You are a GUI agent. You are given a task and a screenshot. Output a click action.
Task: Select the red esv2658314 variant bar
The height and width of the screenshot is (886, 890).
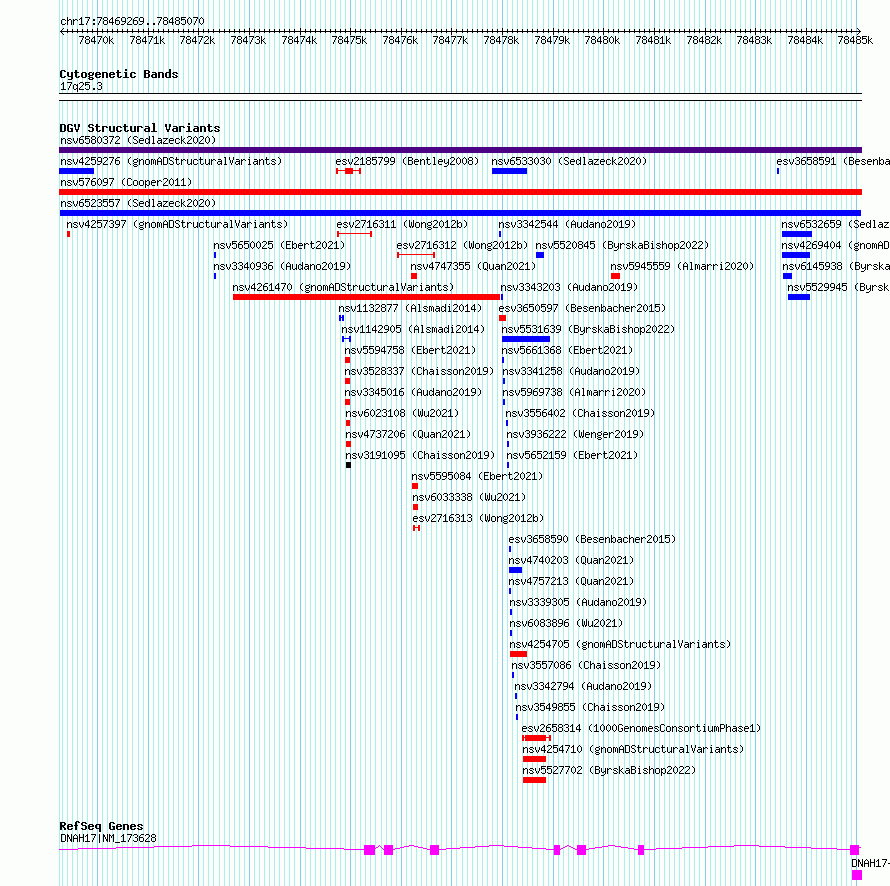pyautogui.click(x=536, y=738)
